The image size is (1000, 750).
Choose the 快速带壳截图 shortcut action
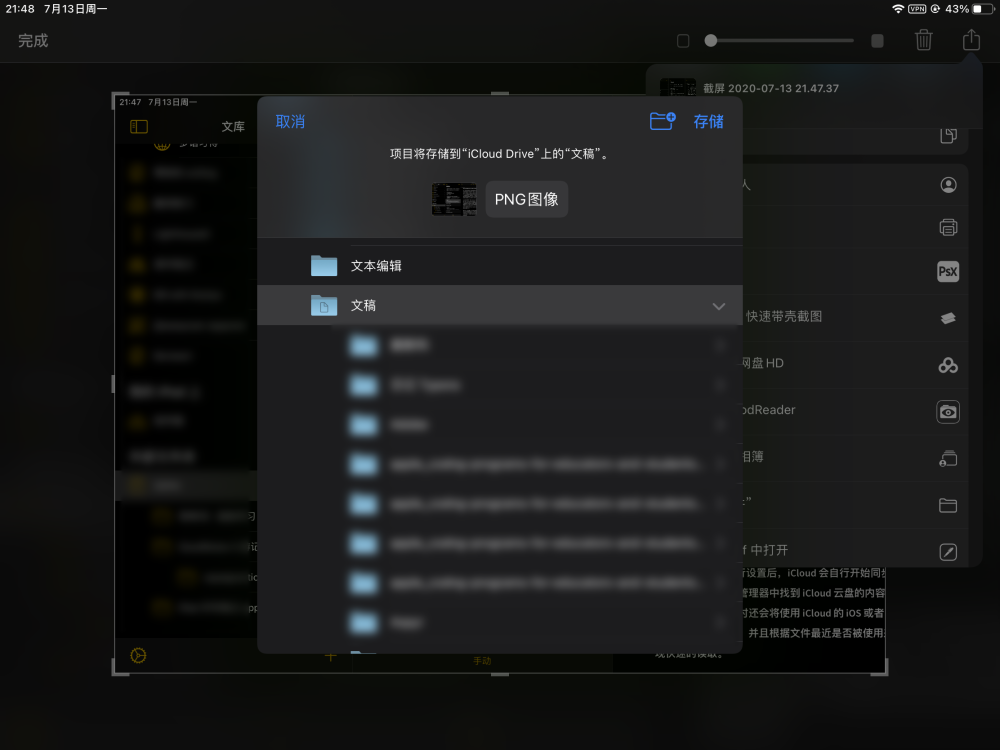point(784,316)
